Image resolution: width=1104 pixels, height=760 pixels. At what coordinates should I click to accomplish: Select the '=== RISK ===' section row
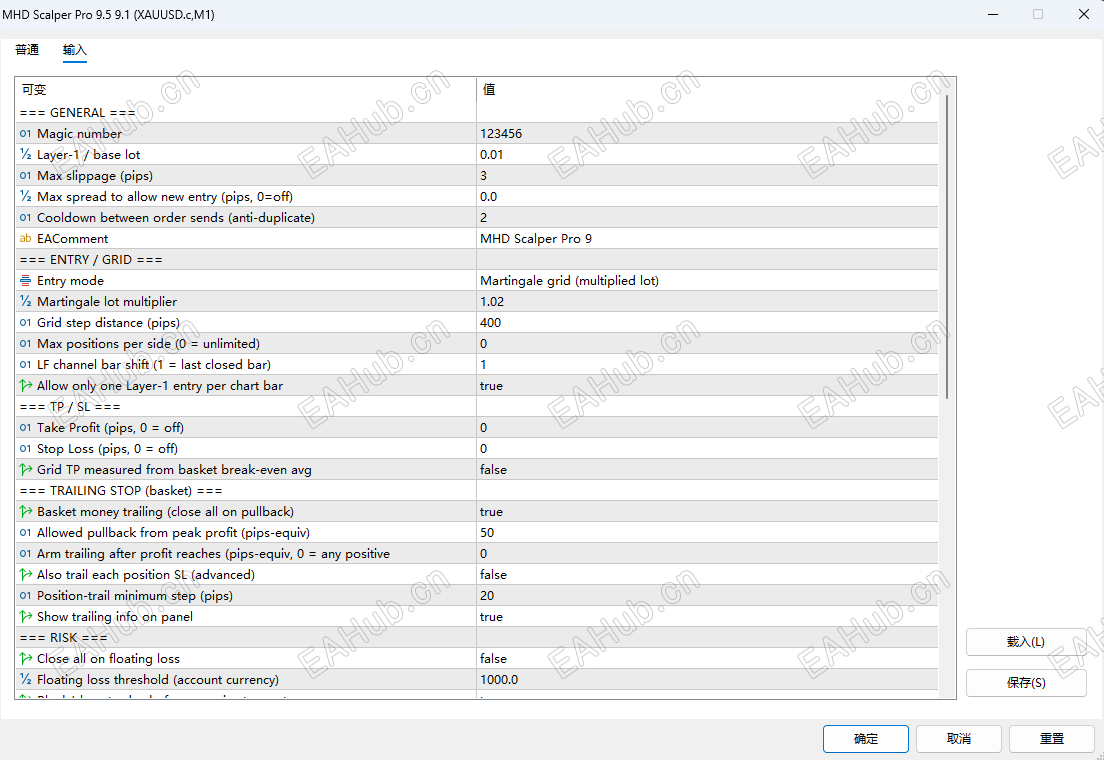[x=477, y=637]
